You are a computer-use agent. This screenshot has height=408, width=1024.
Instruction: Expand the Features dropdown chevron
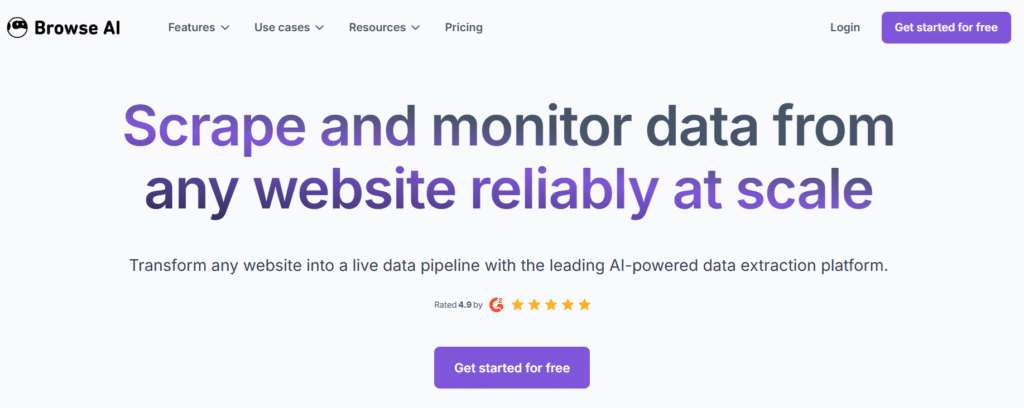click(x=225, y=28)
